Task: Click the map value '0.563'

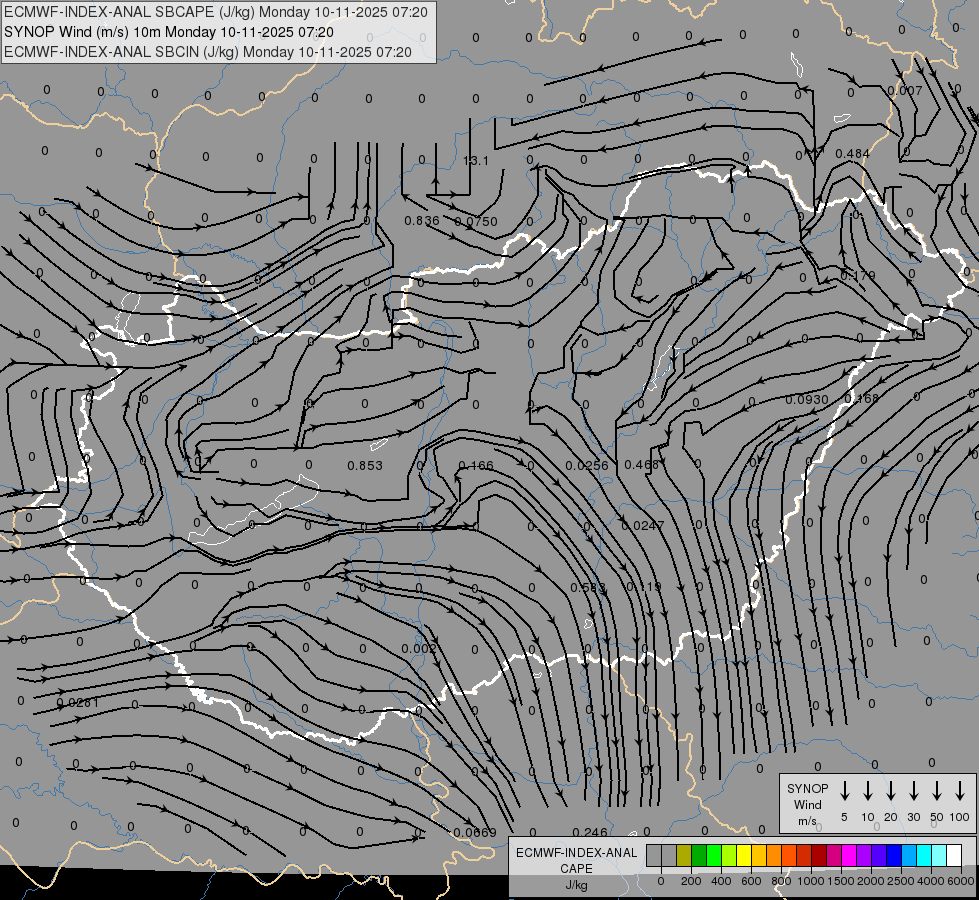Action: (588, 587)
